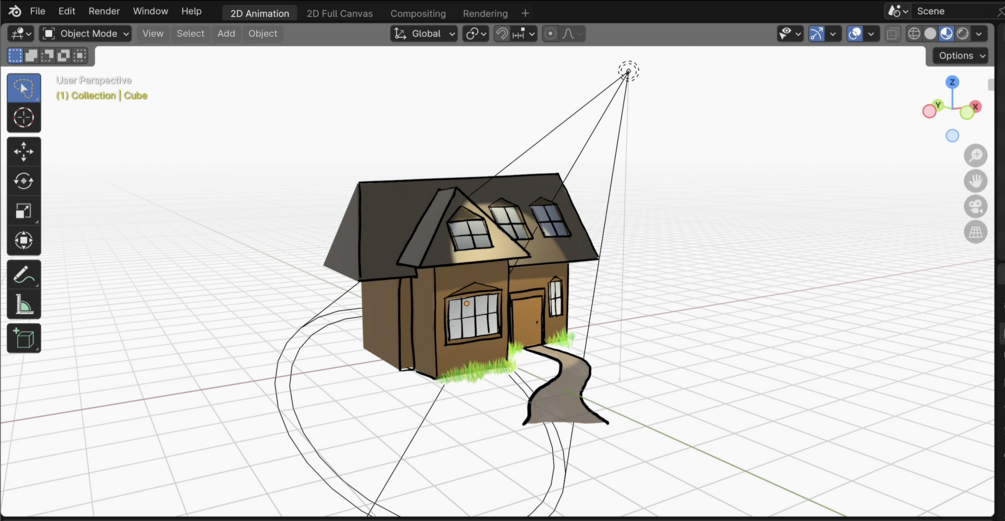Viewport: 1005px width, 521px height.
Task: Open the proportional editing falloff dropdown
Action: [x=572, y=33]
